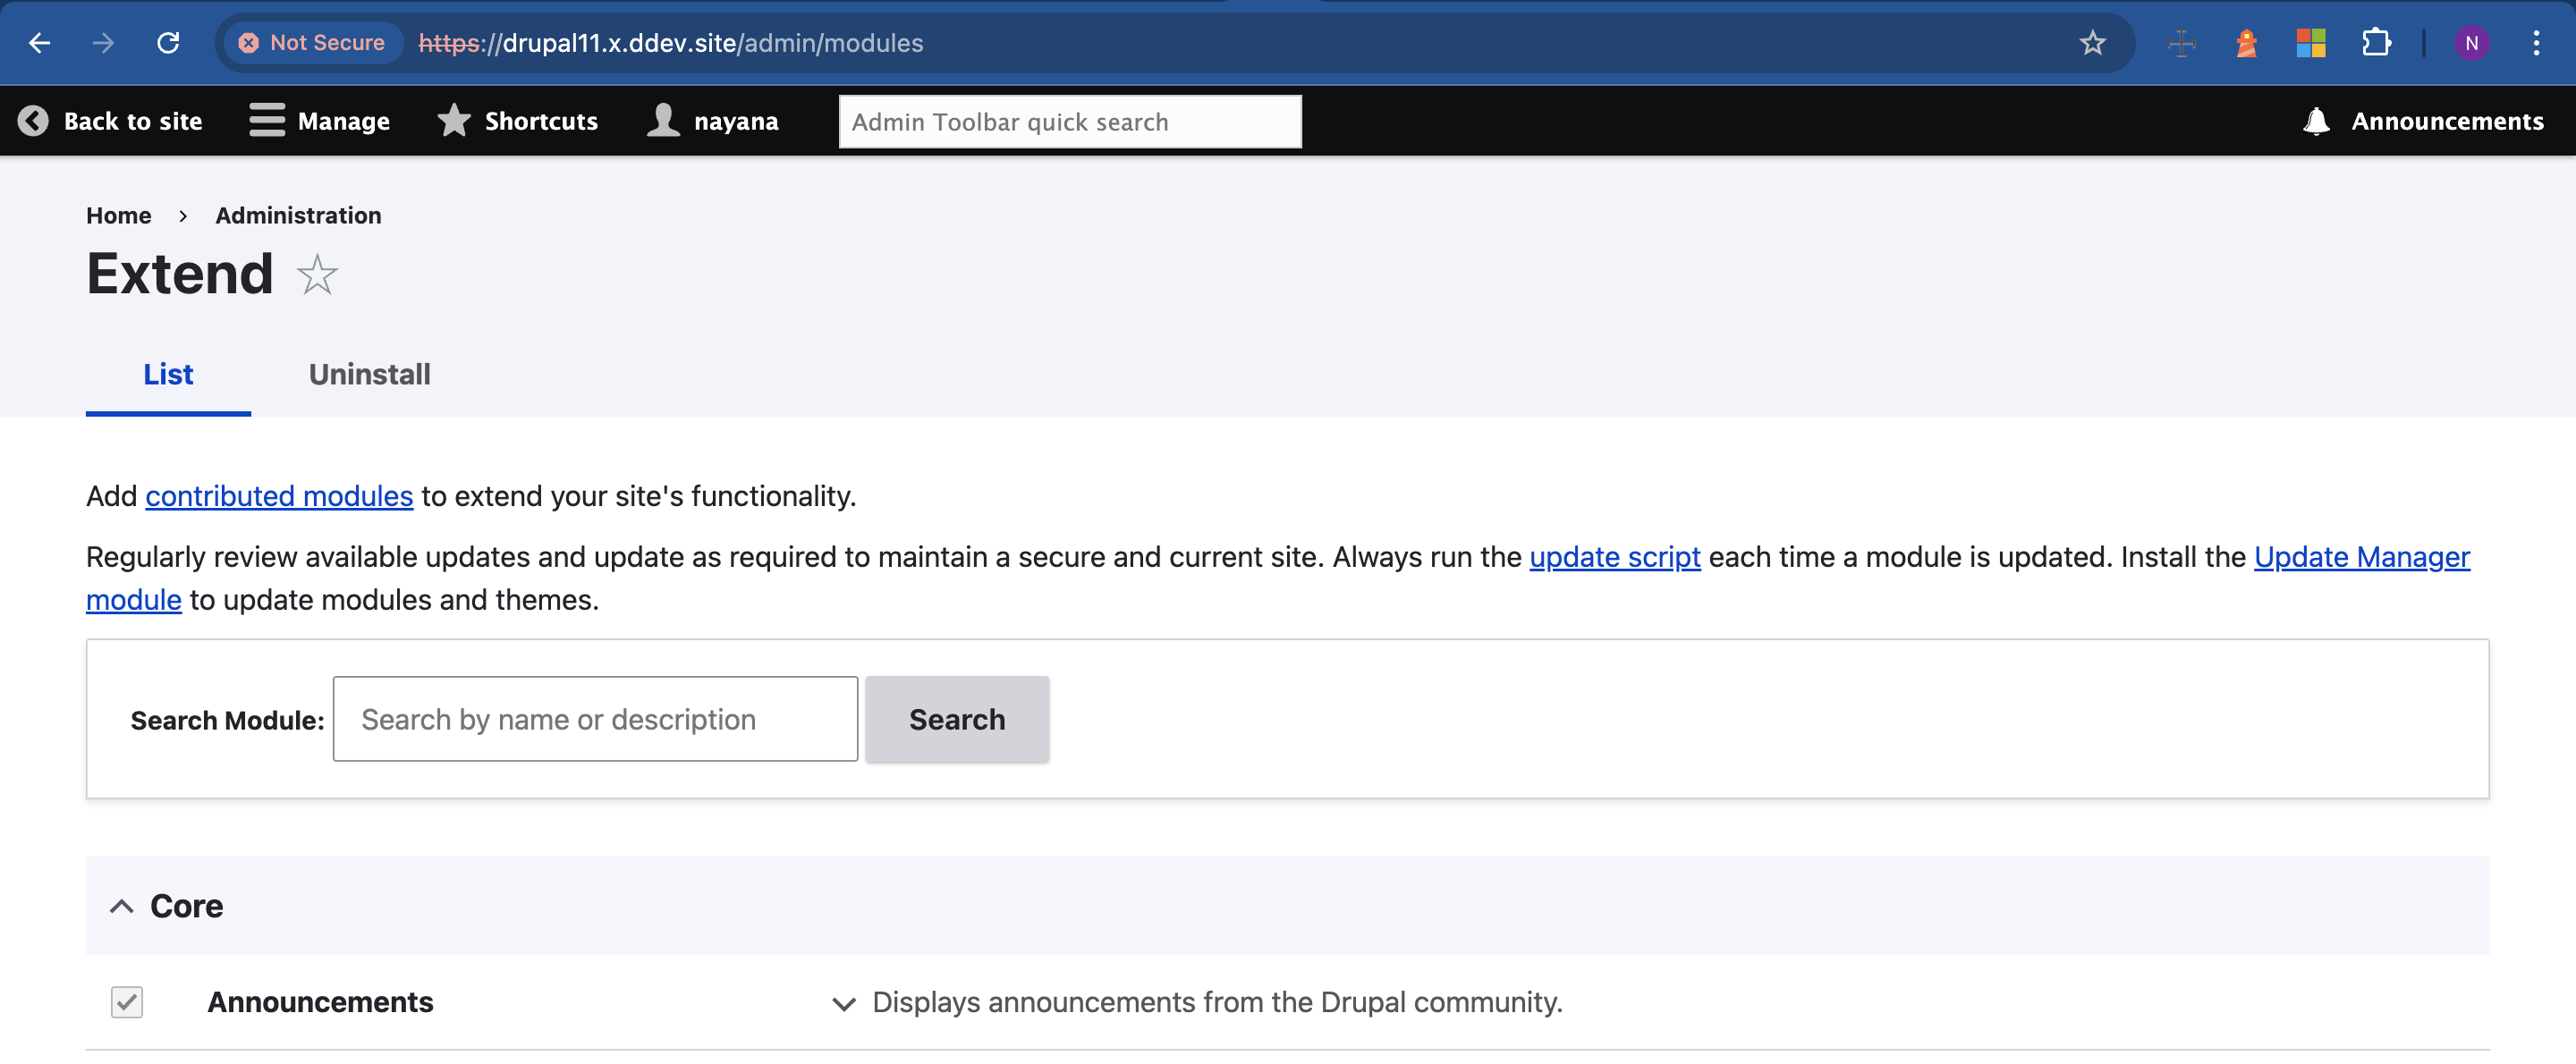Click the four-colored squares extension icon
The width and height of the screenshot is (2576, 1064).
(x=2310, y=43)
